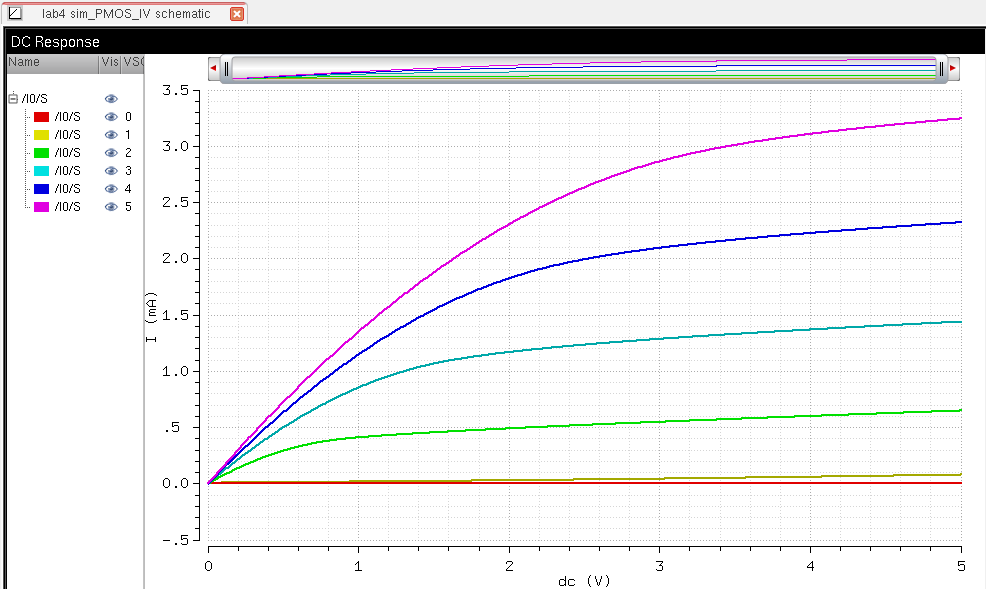
Task: Hide the red trace with VSG 0
Action: (111, 117)
